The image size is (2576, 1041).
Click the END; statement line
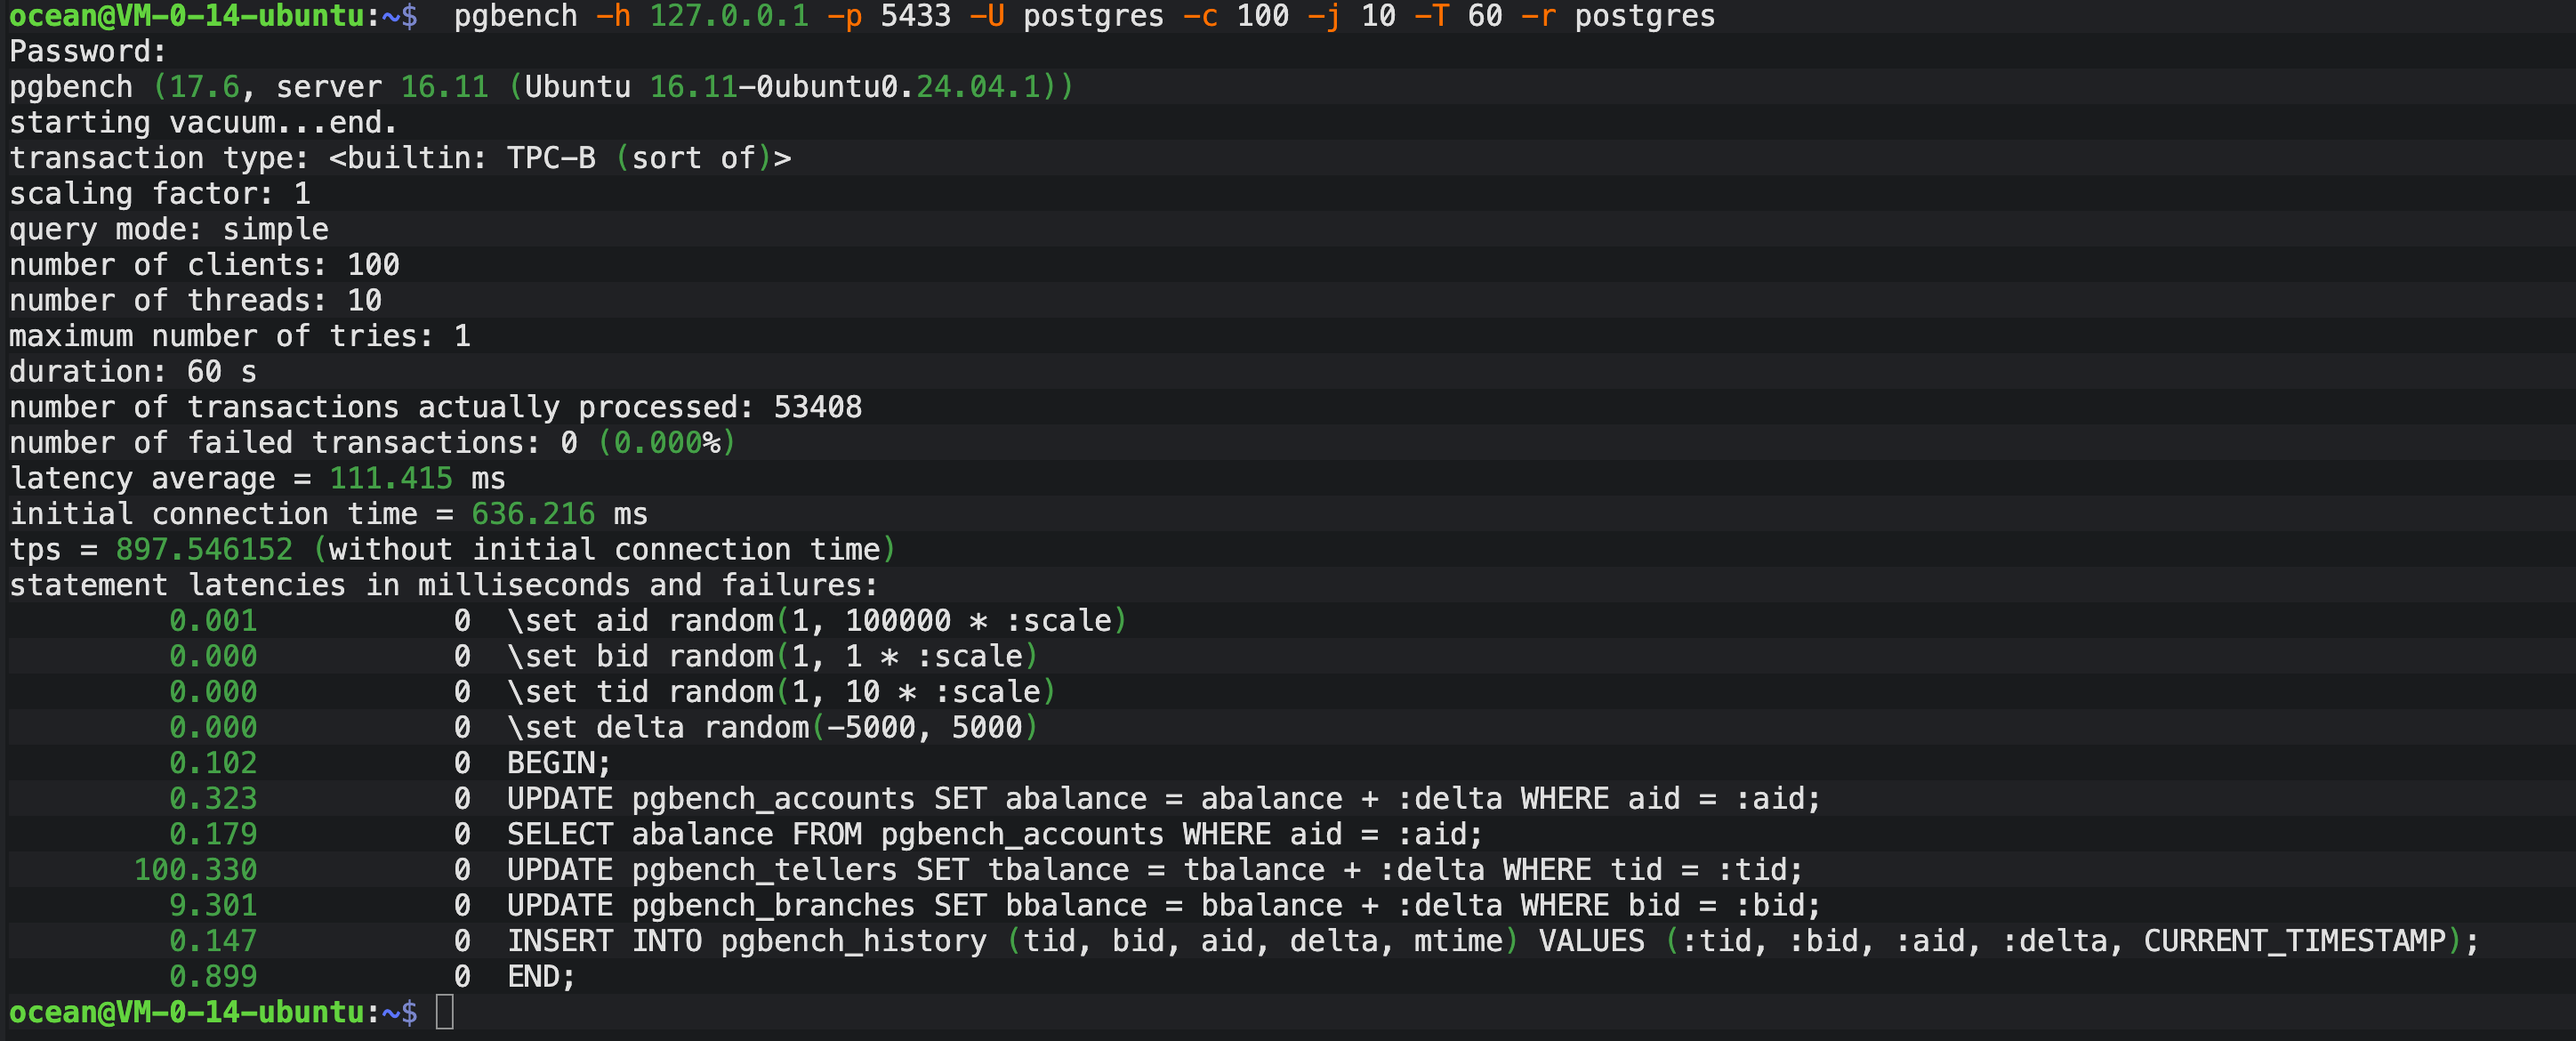tap(541, 976)
